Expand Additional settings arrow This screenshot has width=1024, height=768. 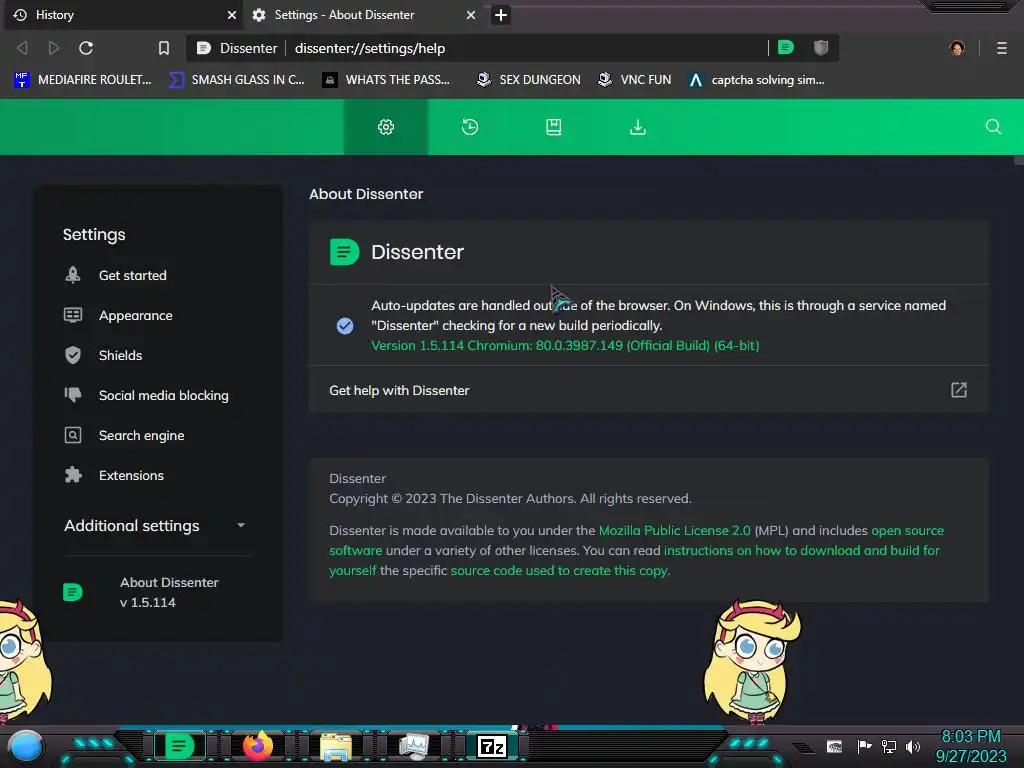pyautogui.click(x=241, y=526)
